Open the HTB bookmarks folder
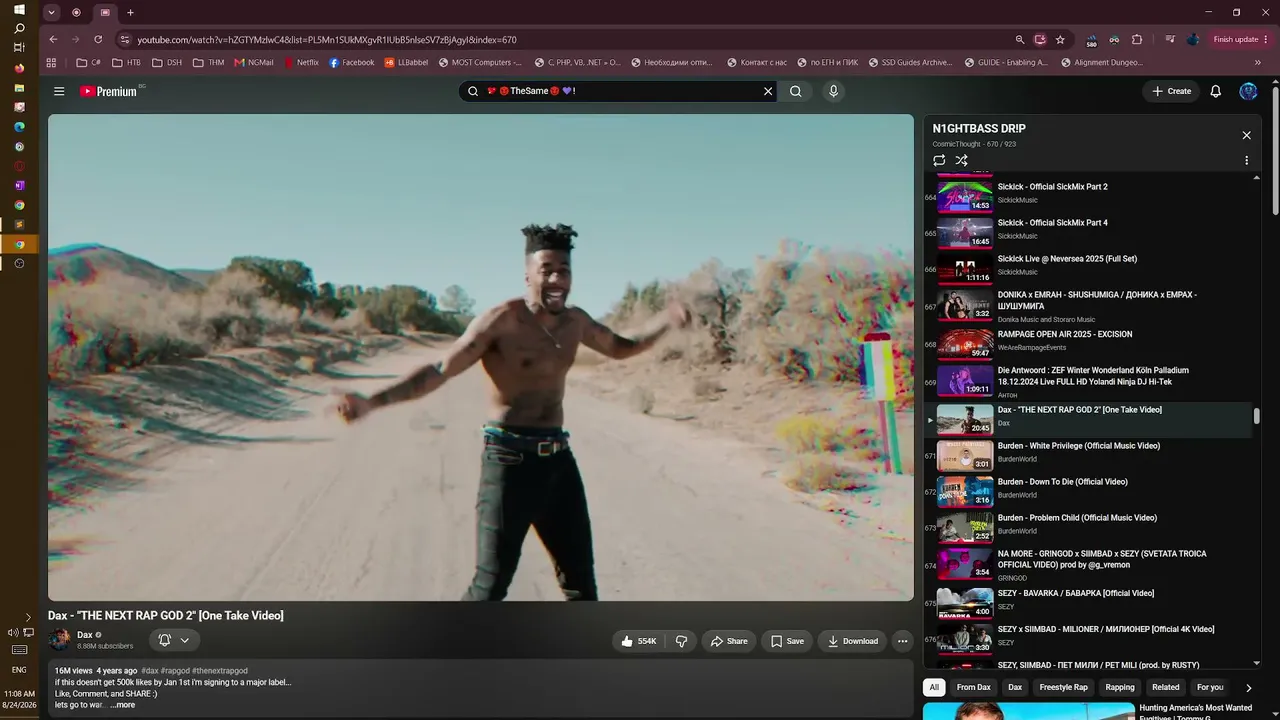 (127, 62)
